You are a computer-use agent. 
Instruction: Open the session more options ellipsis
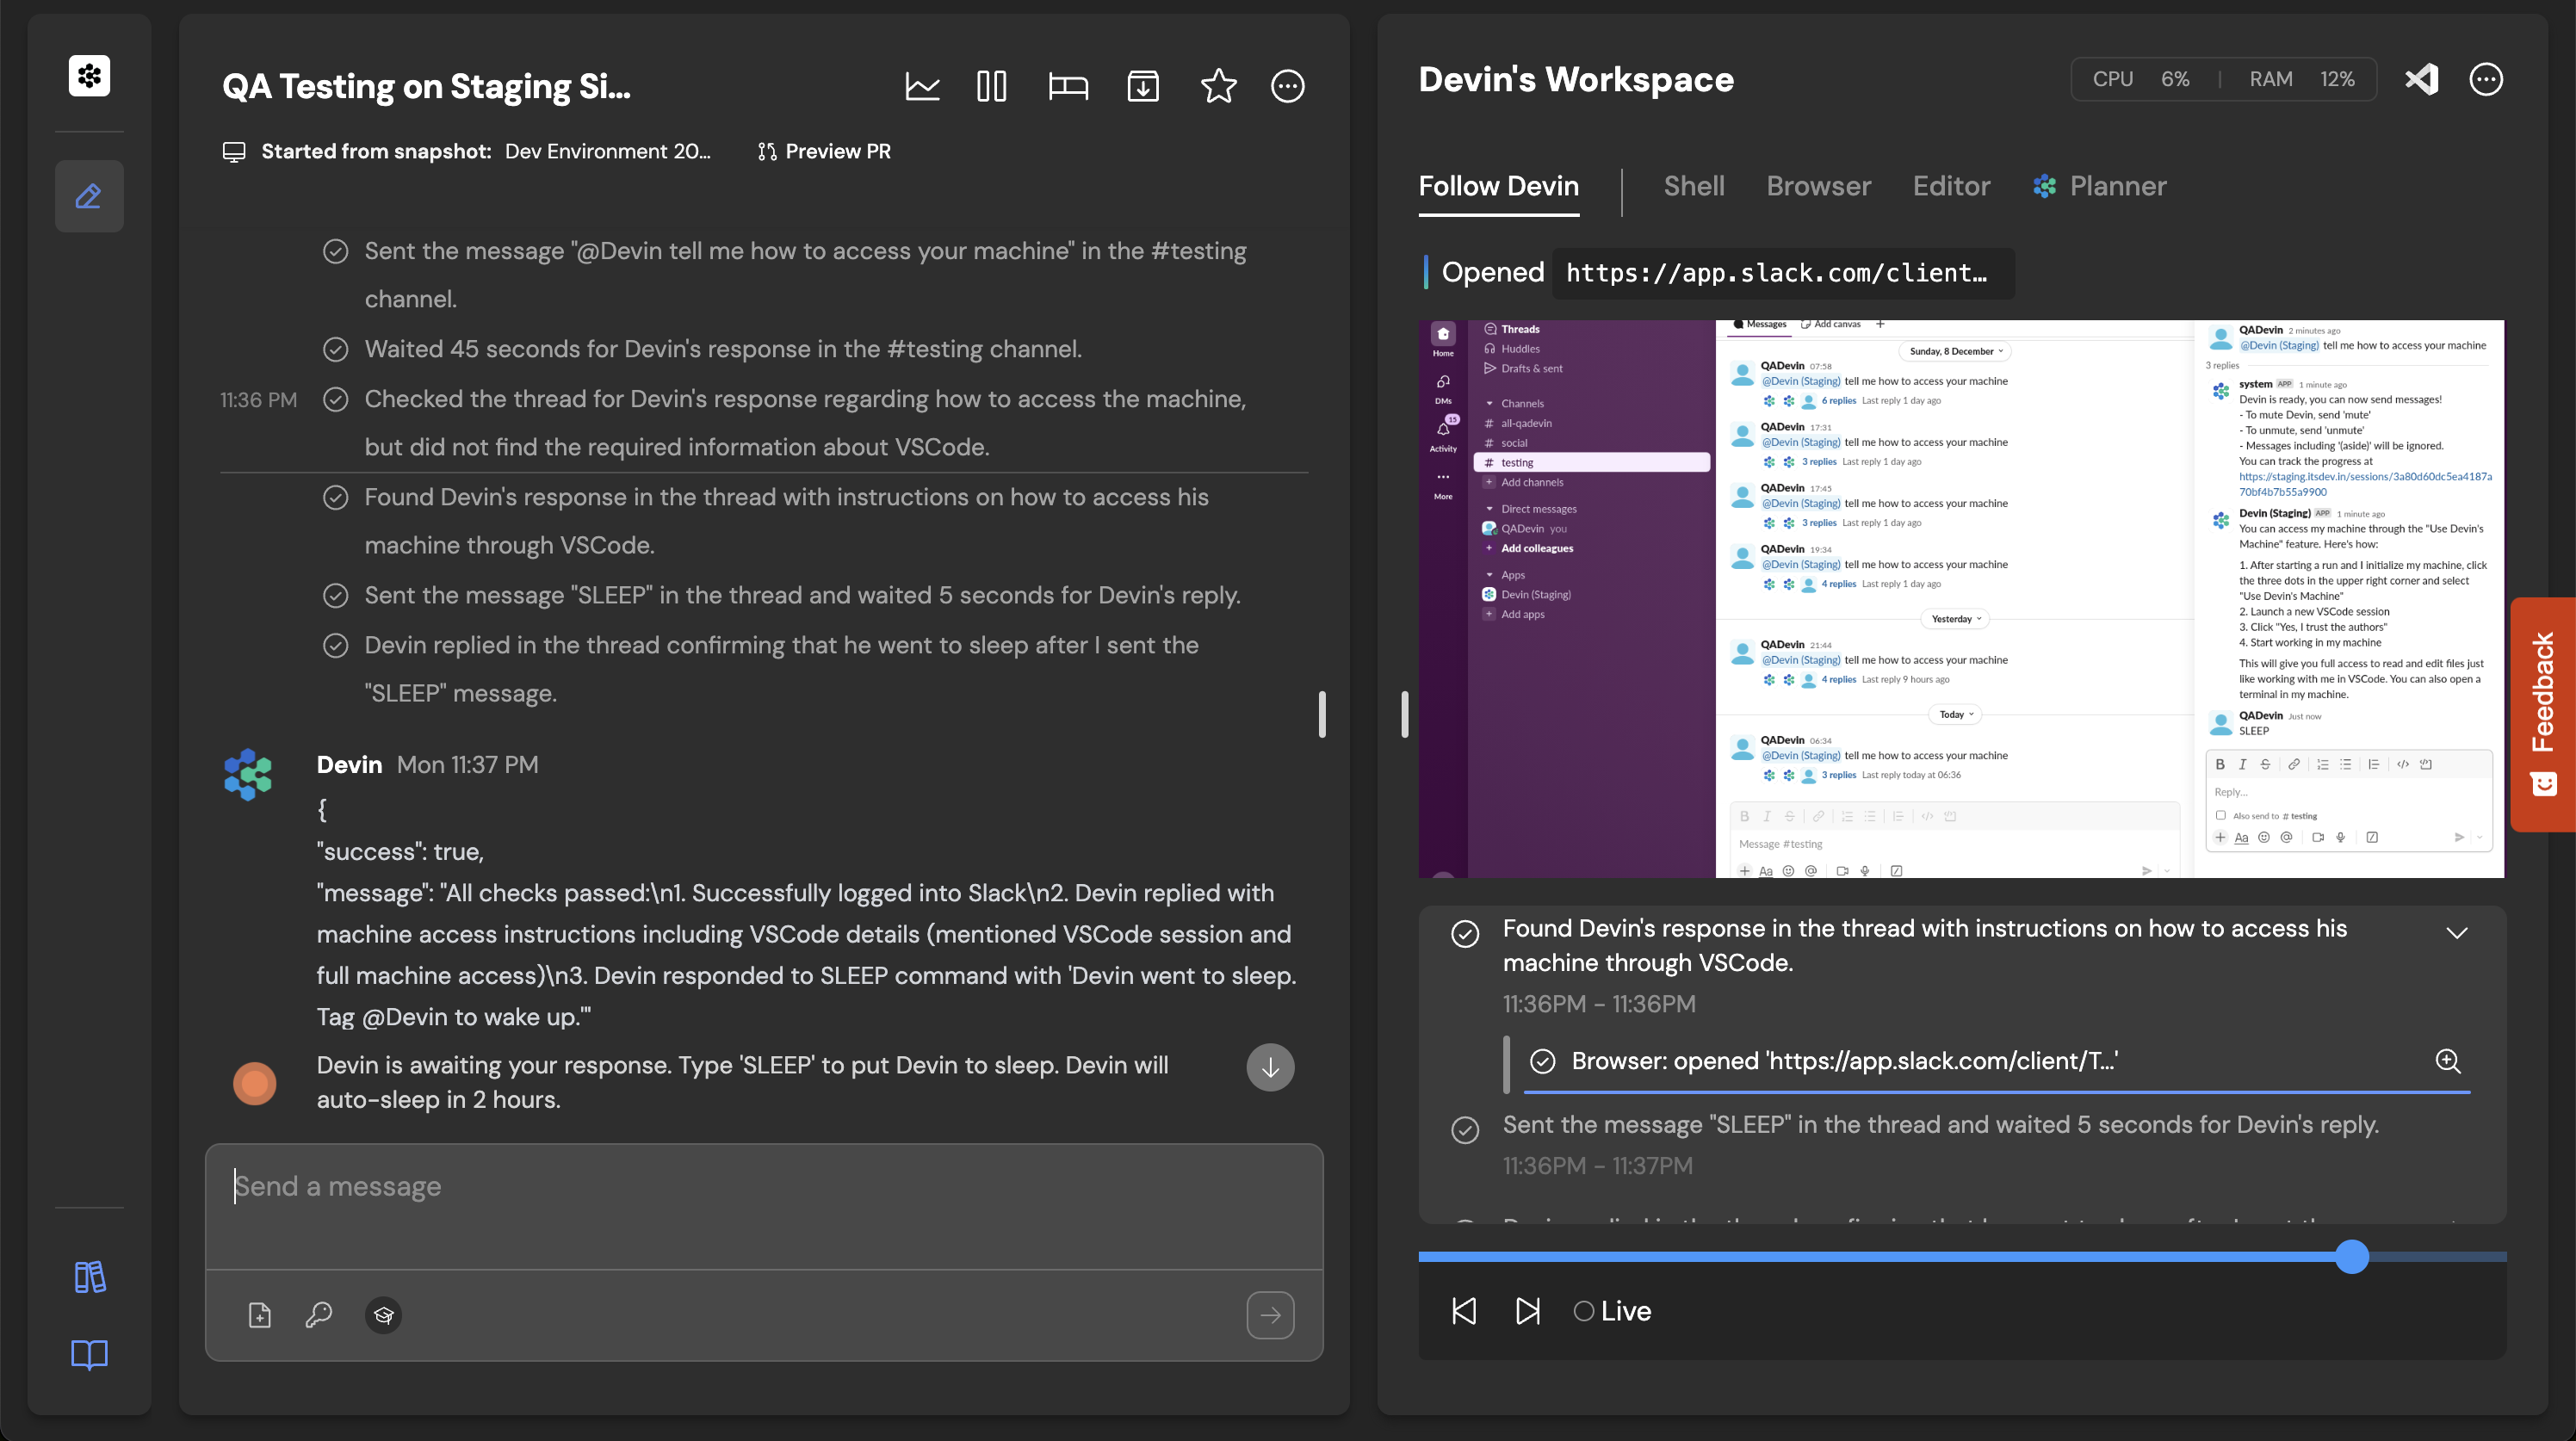[x=1287, y=86]
